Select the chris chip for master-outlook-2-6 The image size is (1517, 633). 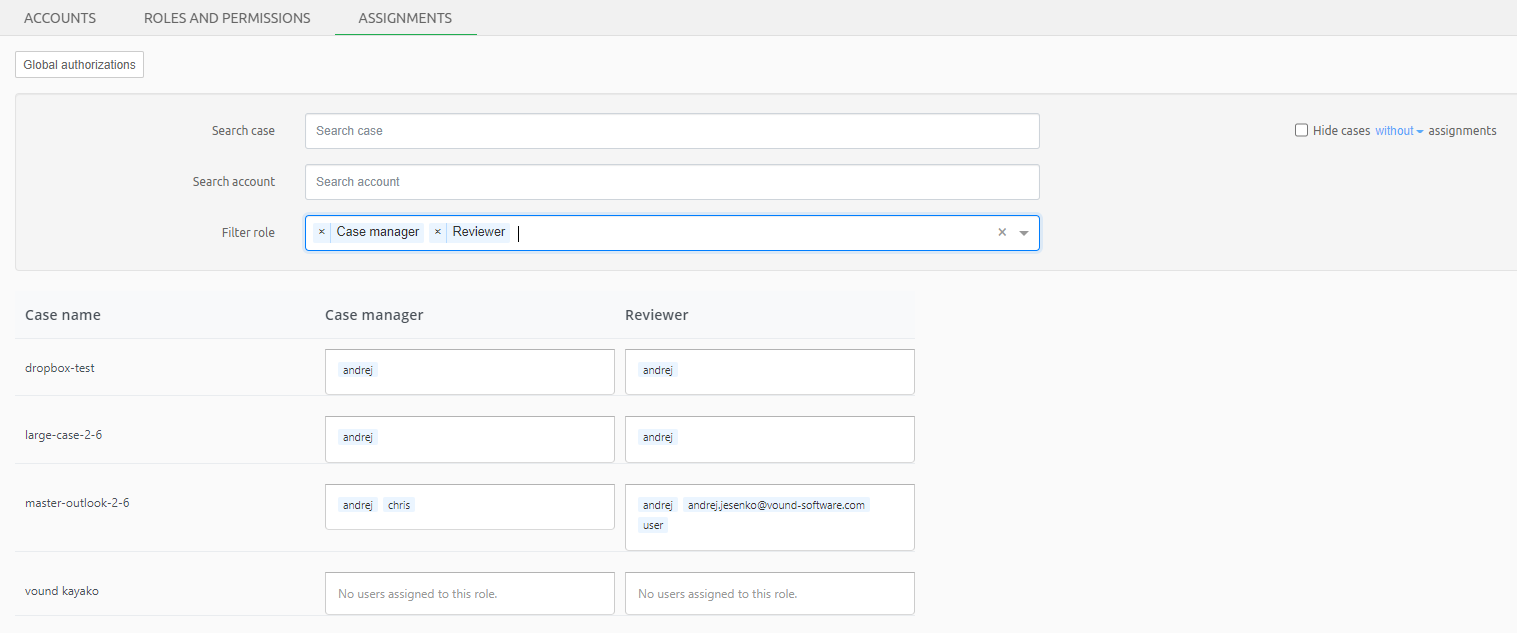[398, 504]
